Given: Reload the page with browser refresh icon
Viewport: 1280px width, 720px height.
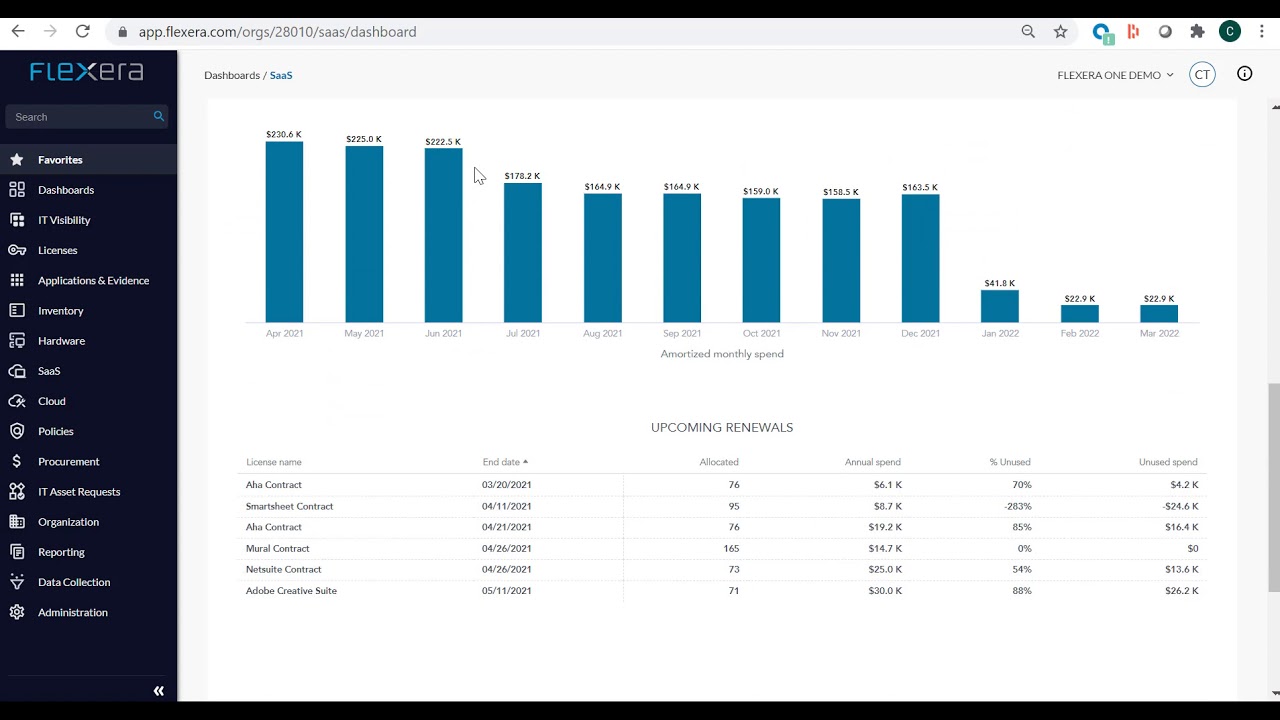Looking at the screenshot, I should [83, 32].
